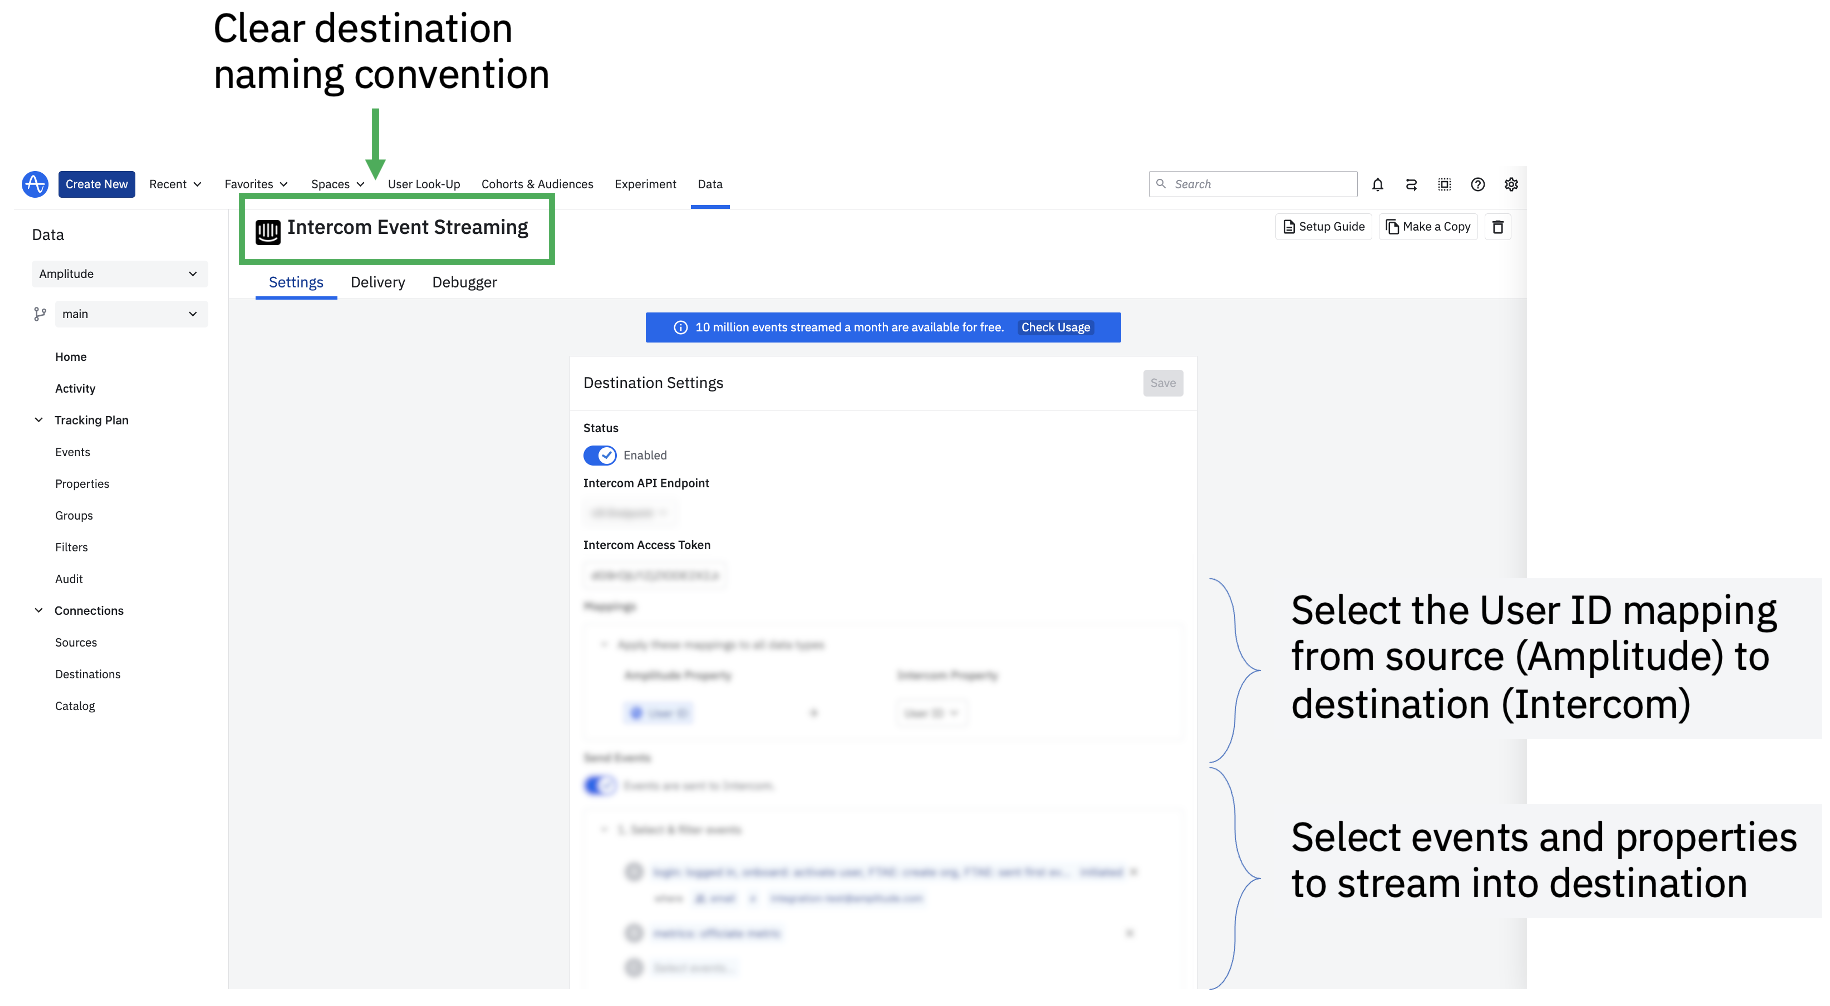Click the branch icon beside main
This screenshot has width=1830, height=1006.
(40, 314)
